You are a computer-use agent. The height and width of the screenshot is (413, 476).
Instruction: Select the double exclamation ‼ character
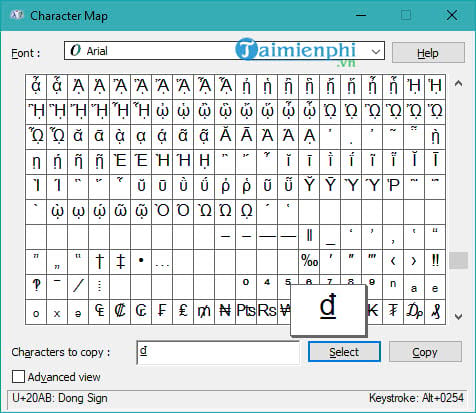coord(435,262)
